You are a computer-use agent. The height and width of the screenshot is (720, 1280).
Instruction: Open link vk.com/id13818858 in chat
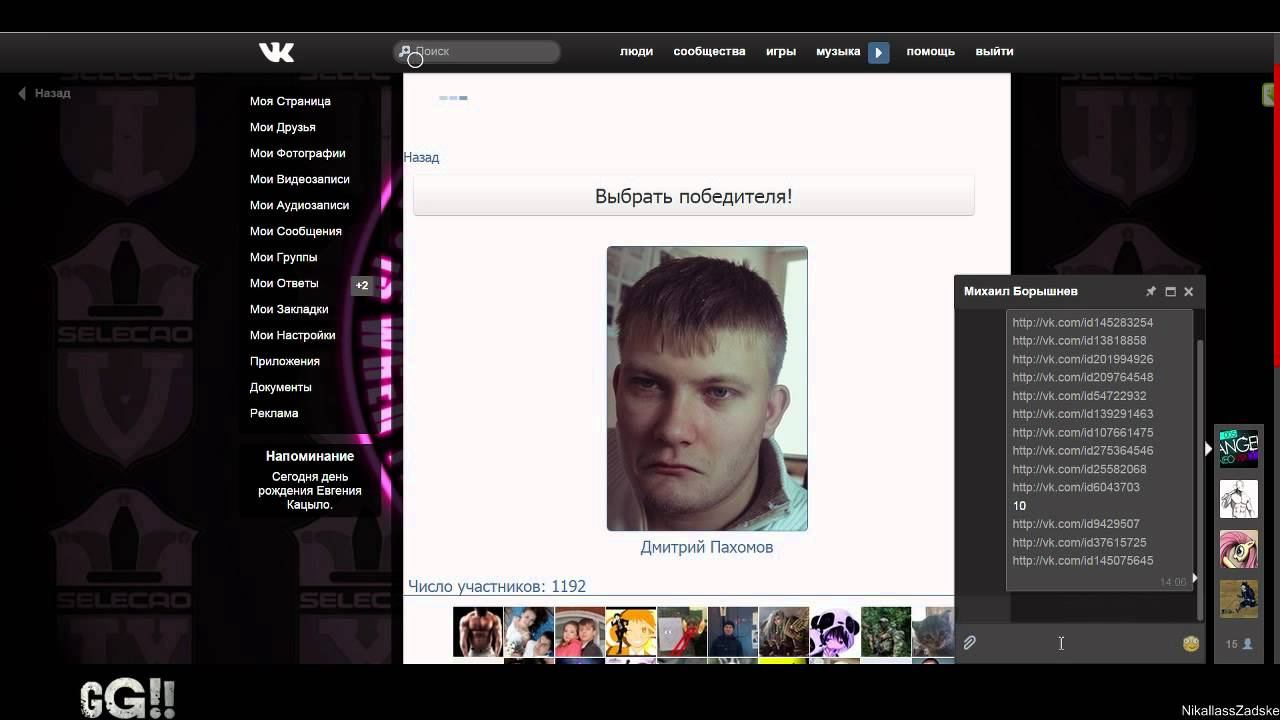coord(1079,340)
